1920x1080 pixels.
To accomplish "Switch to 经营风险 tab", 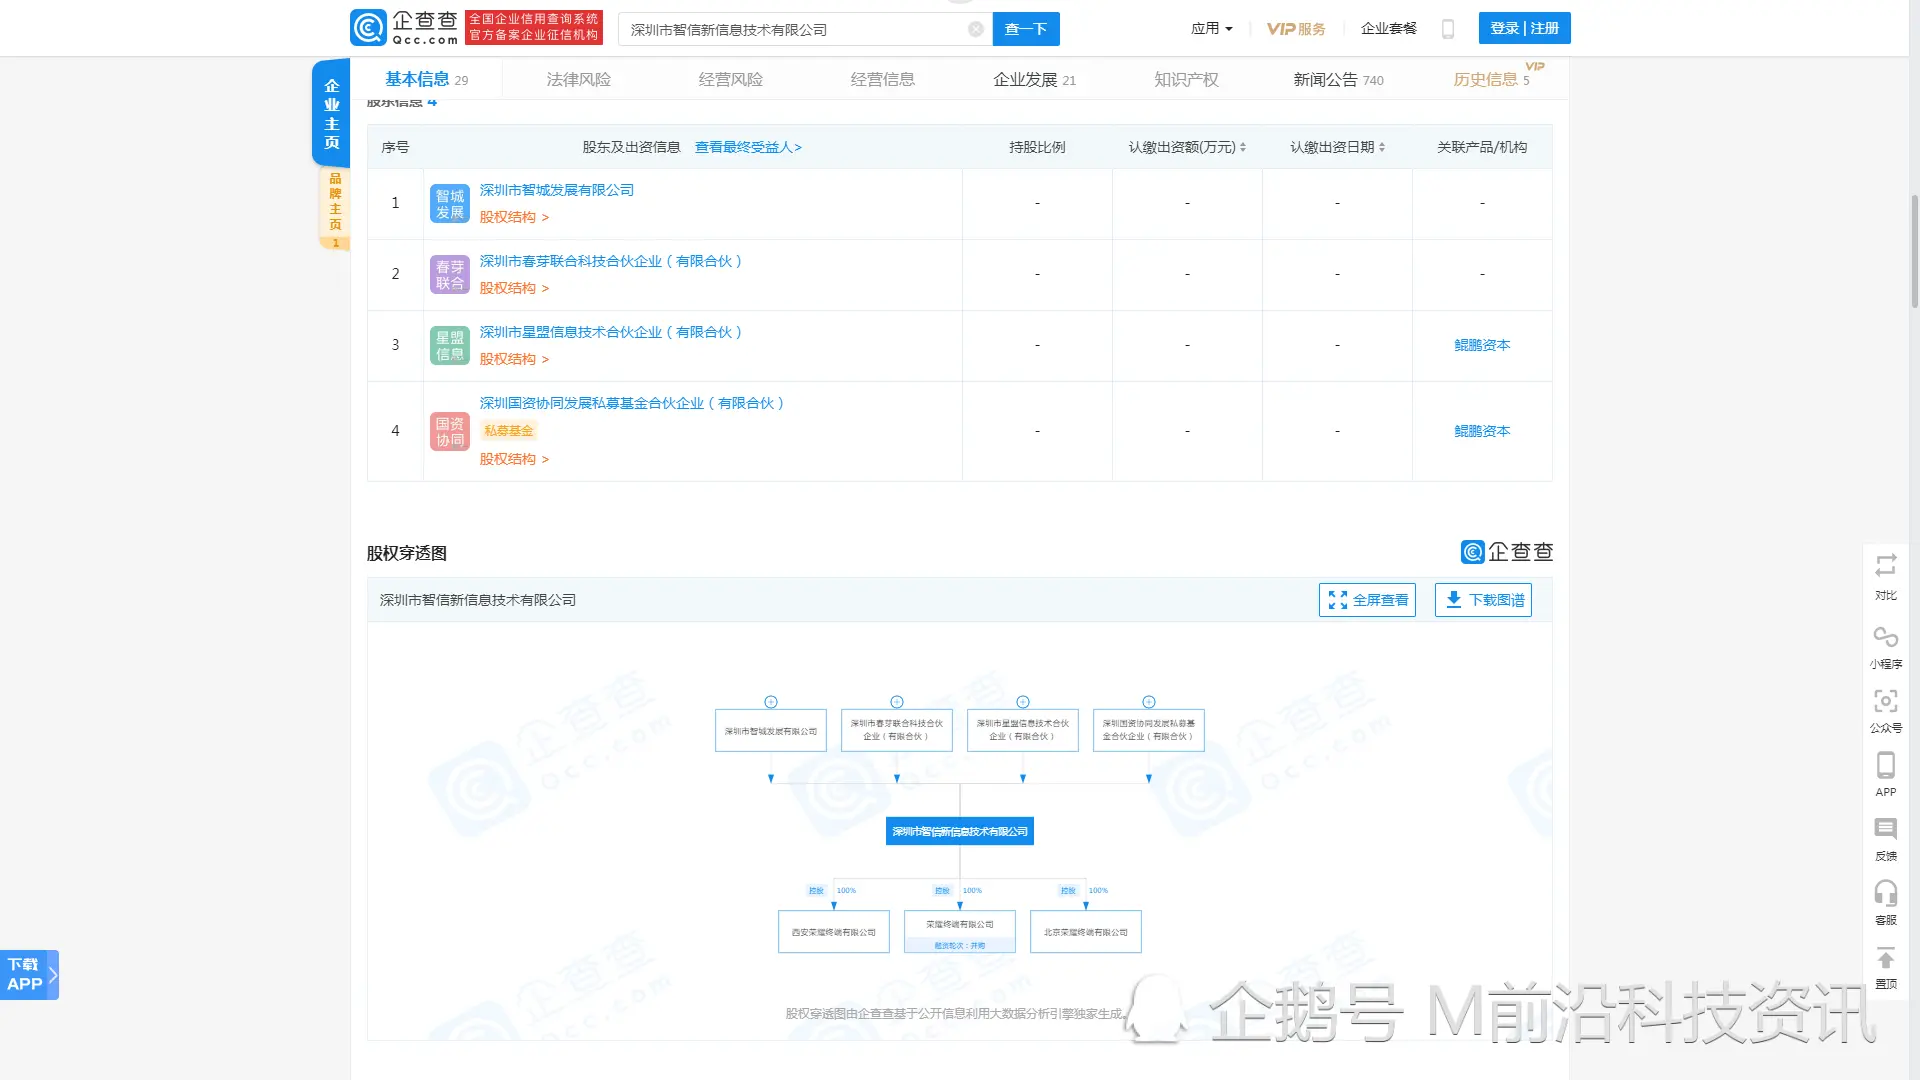I will coord(730,80).
